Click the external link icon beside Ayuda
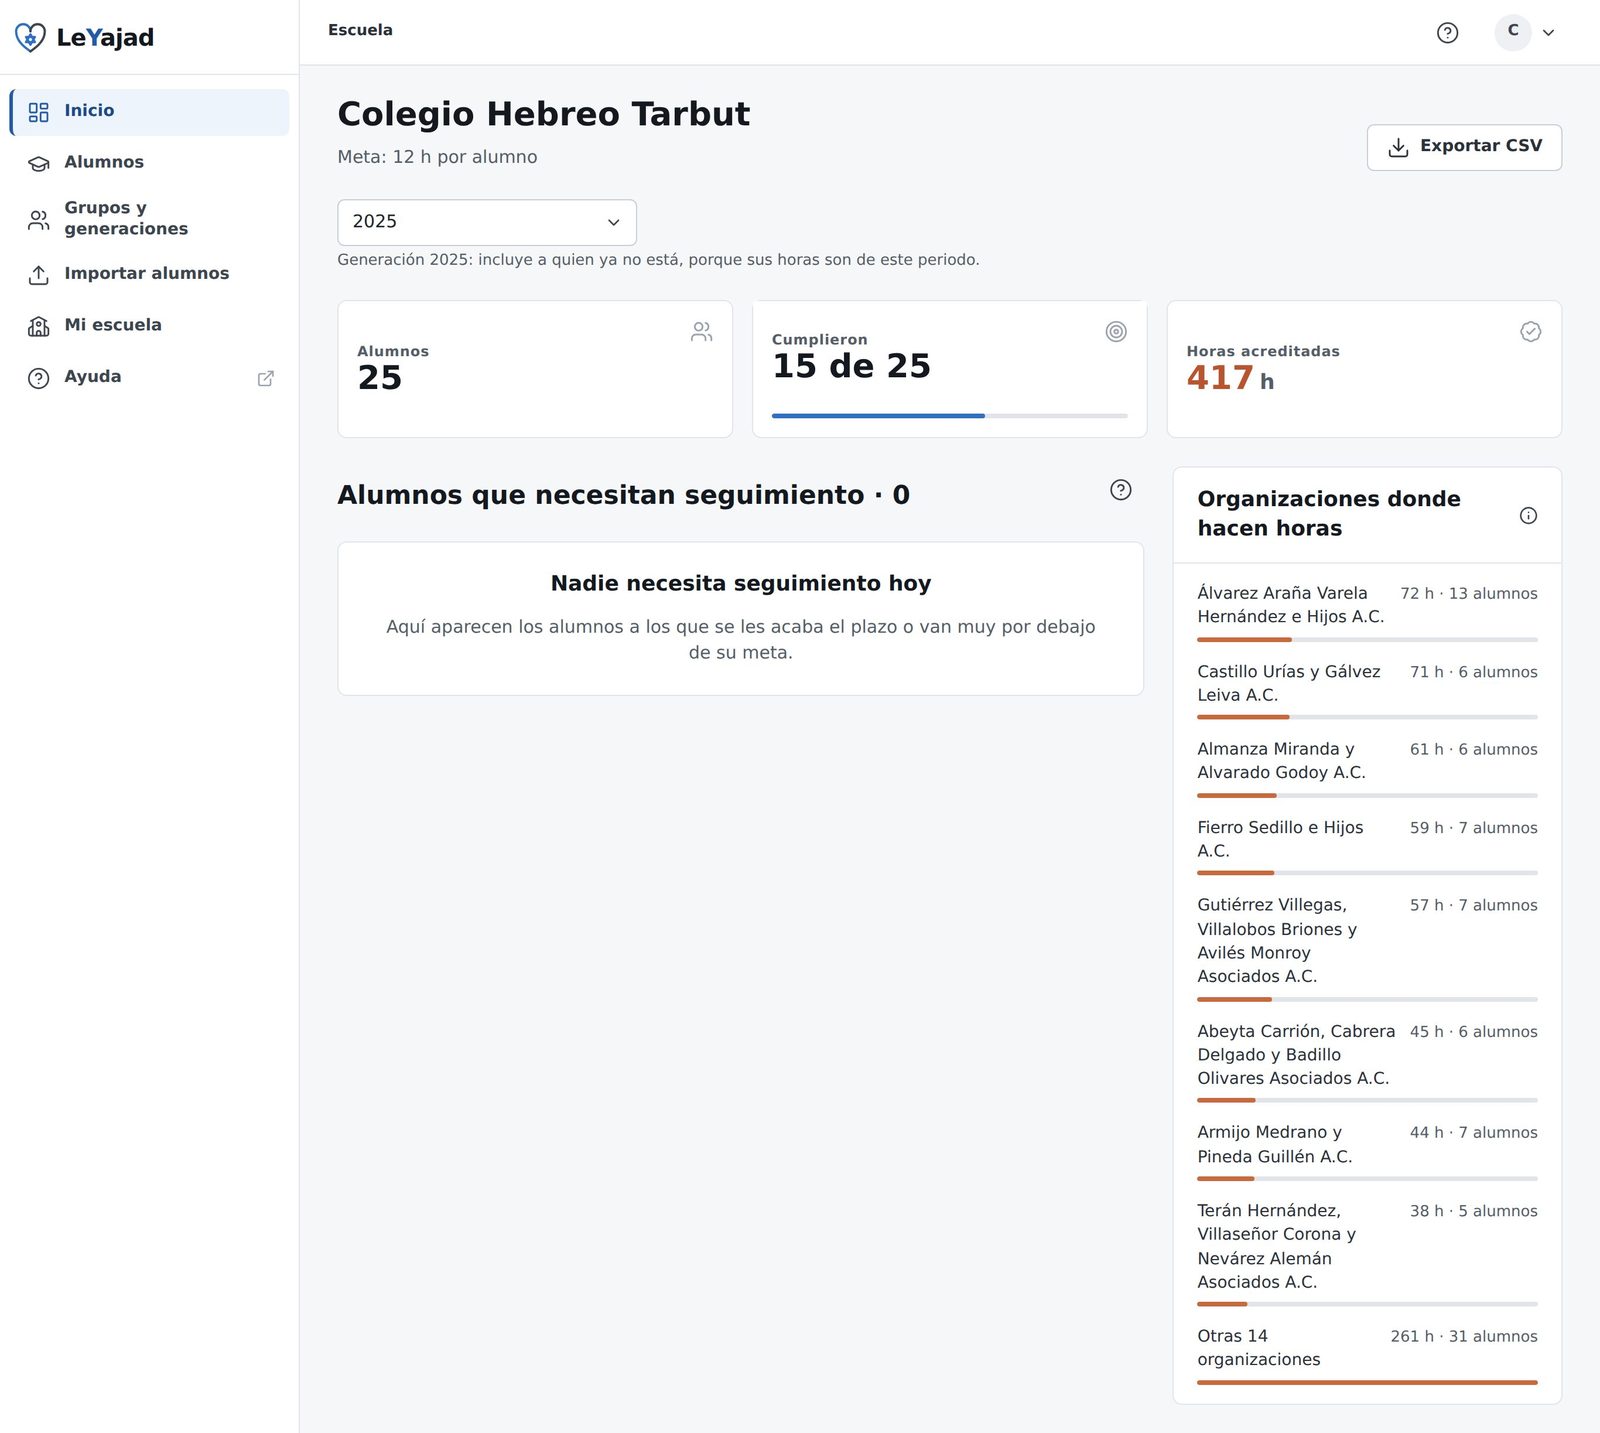This screenshot has height=1433, width=1600. pos(266,378)
